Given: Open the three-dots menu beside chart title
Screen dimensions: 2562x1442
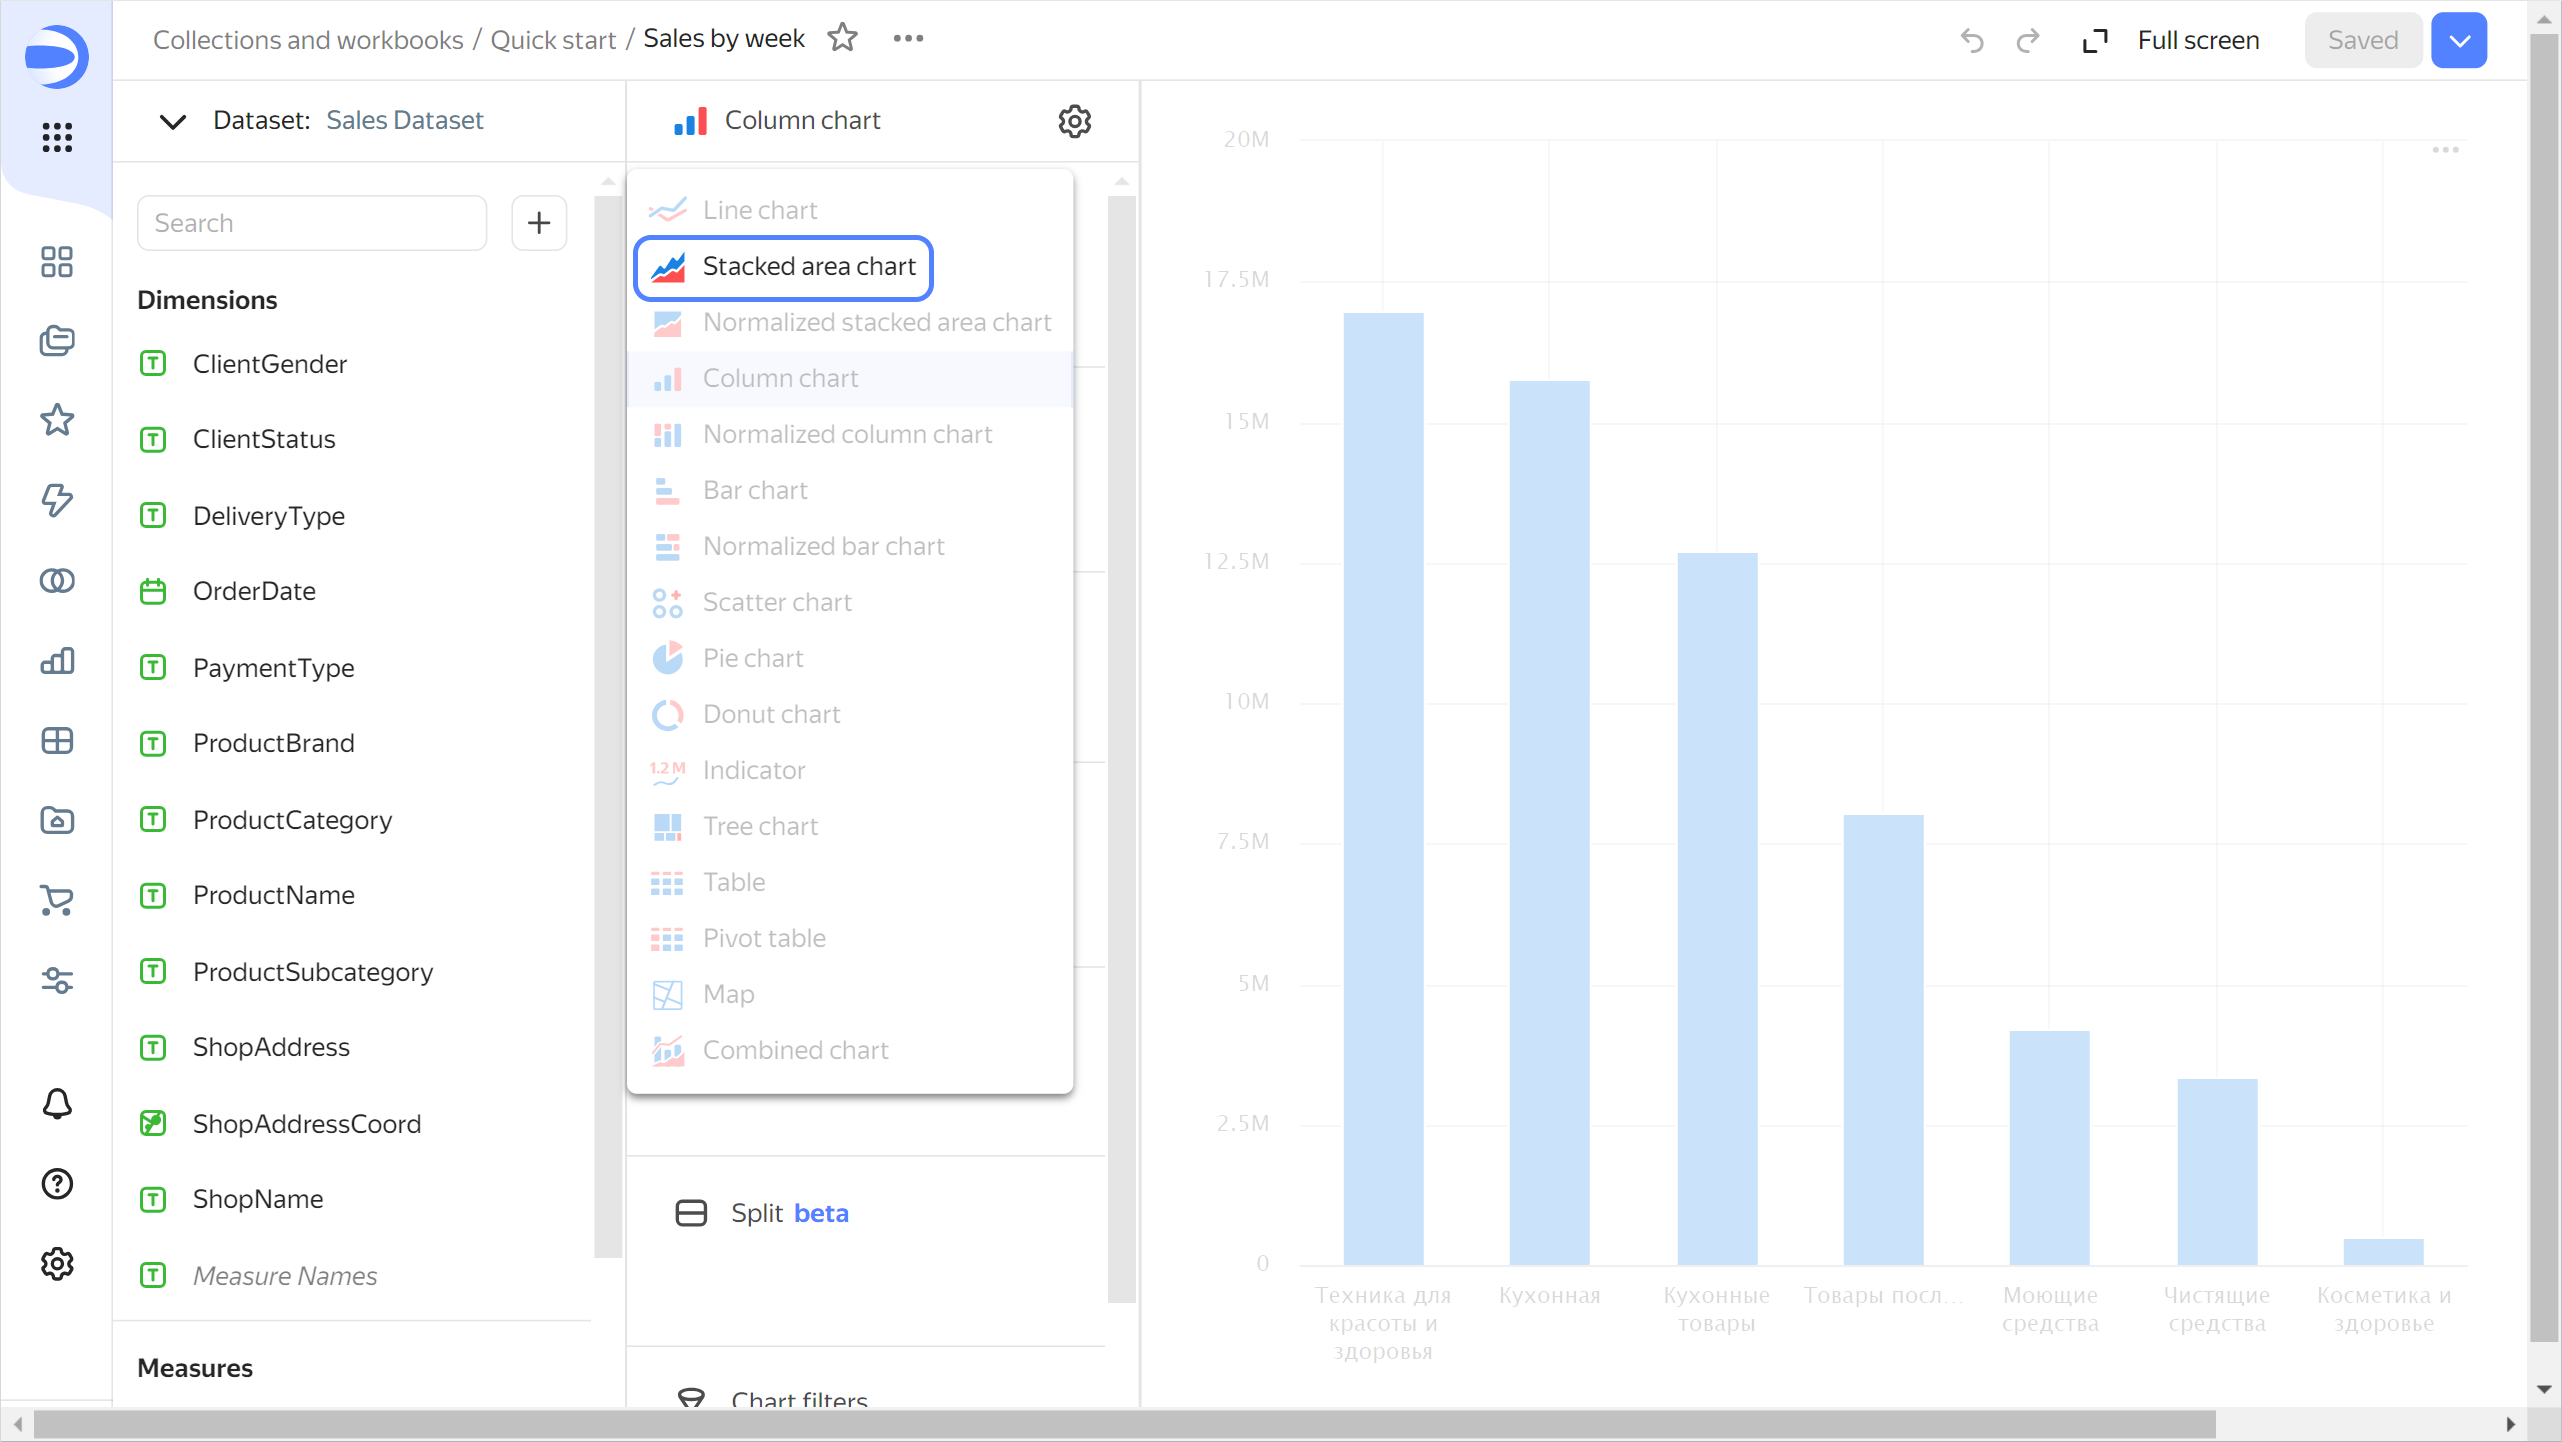Looking at the screenshot, I should point(908,38).
